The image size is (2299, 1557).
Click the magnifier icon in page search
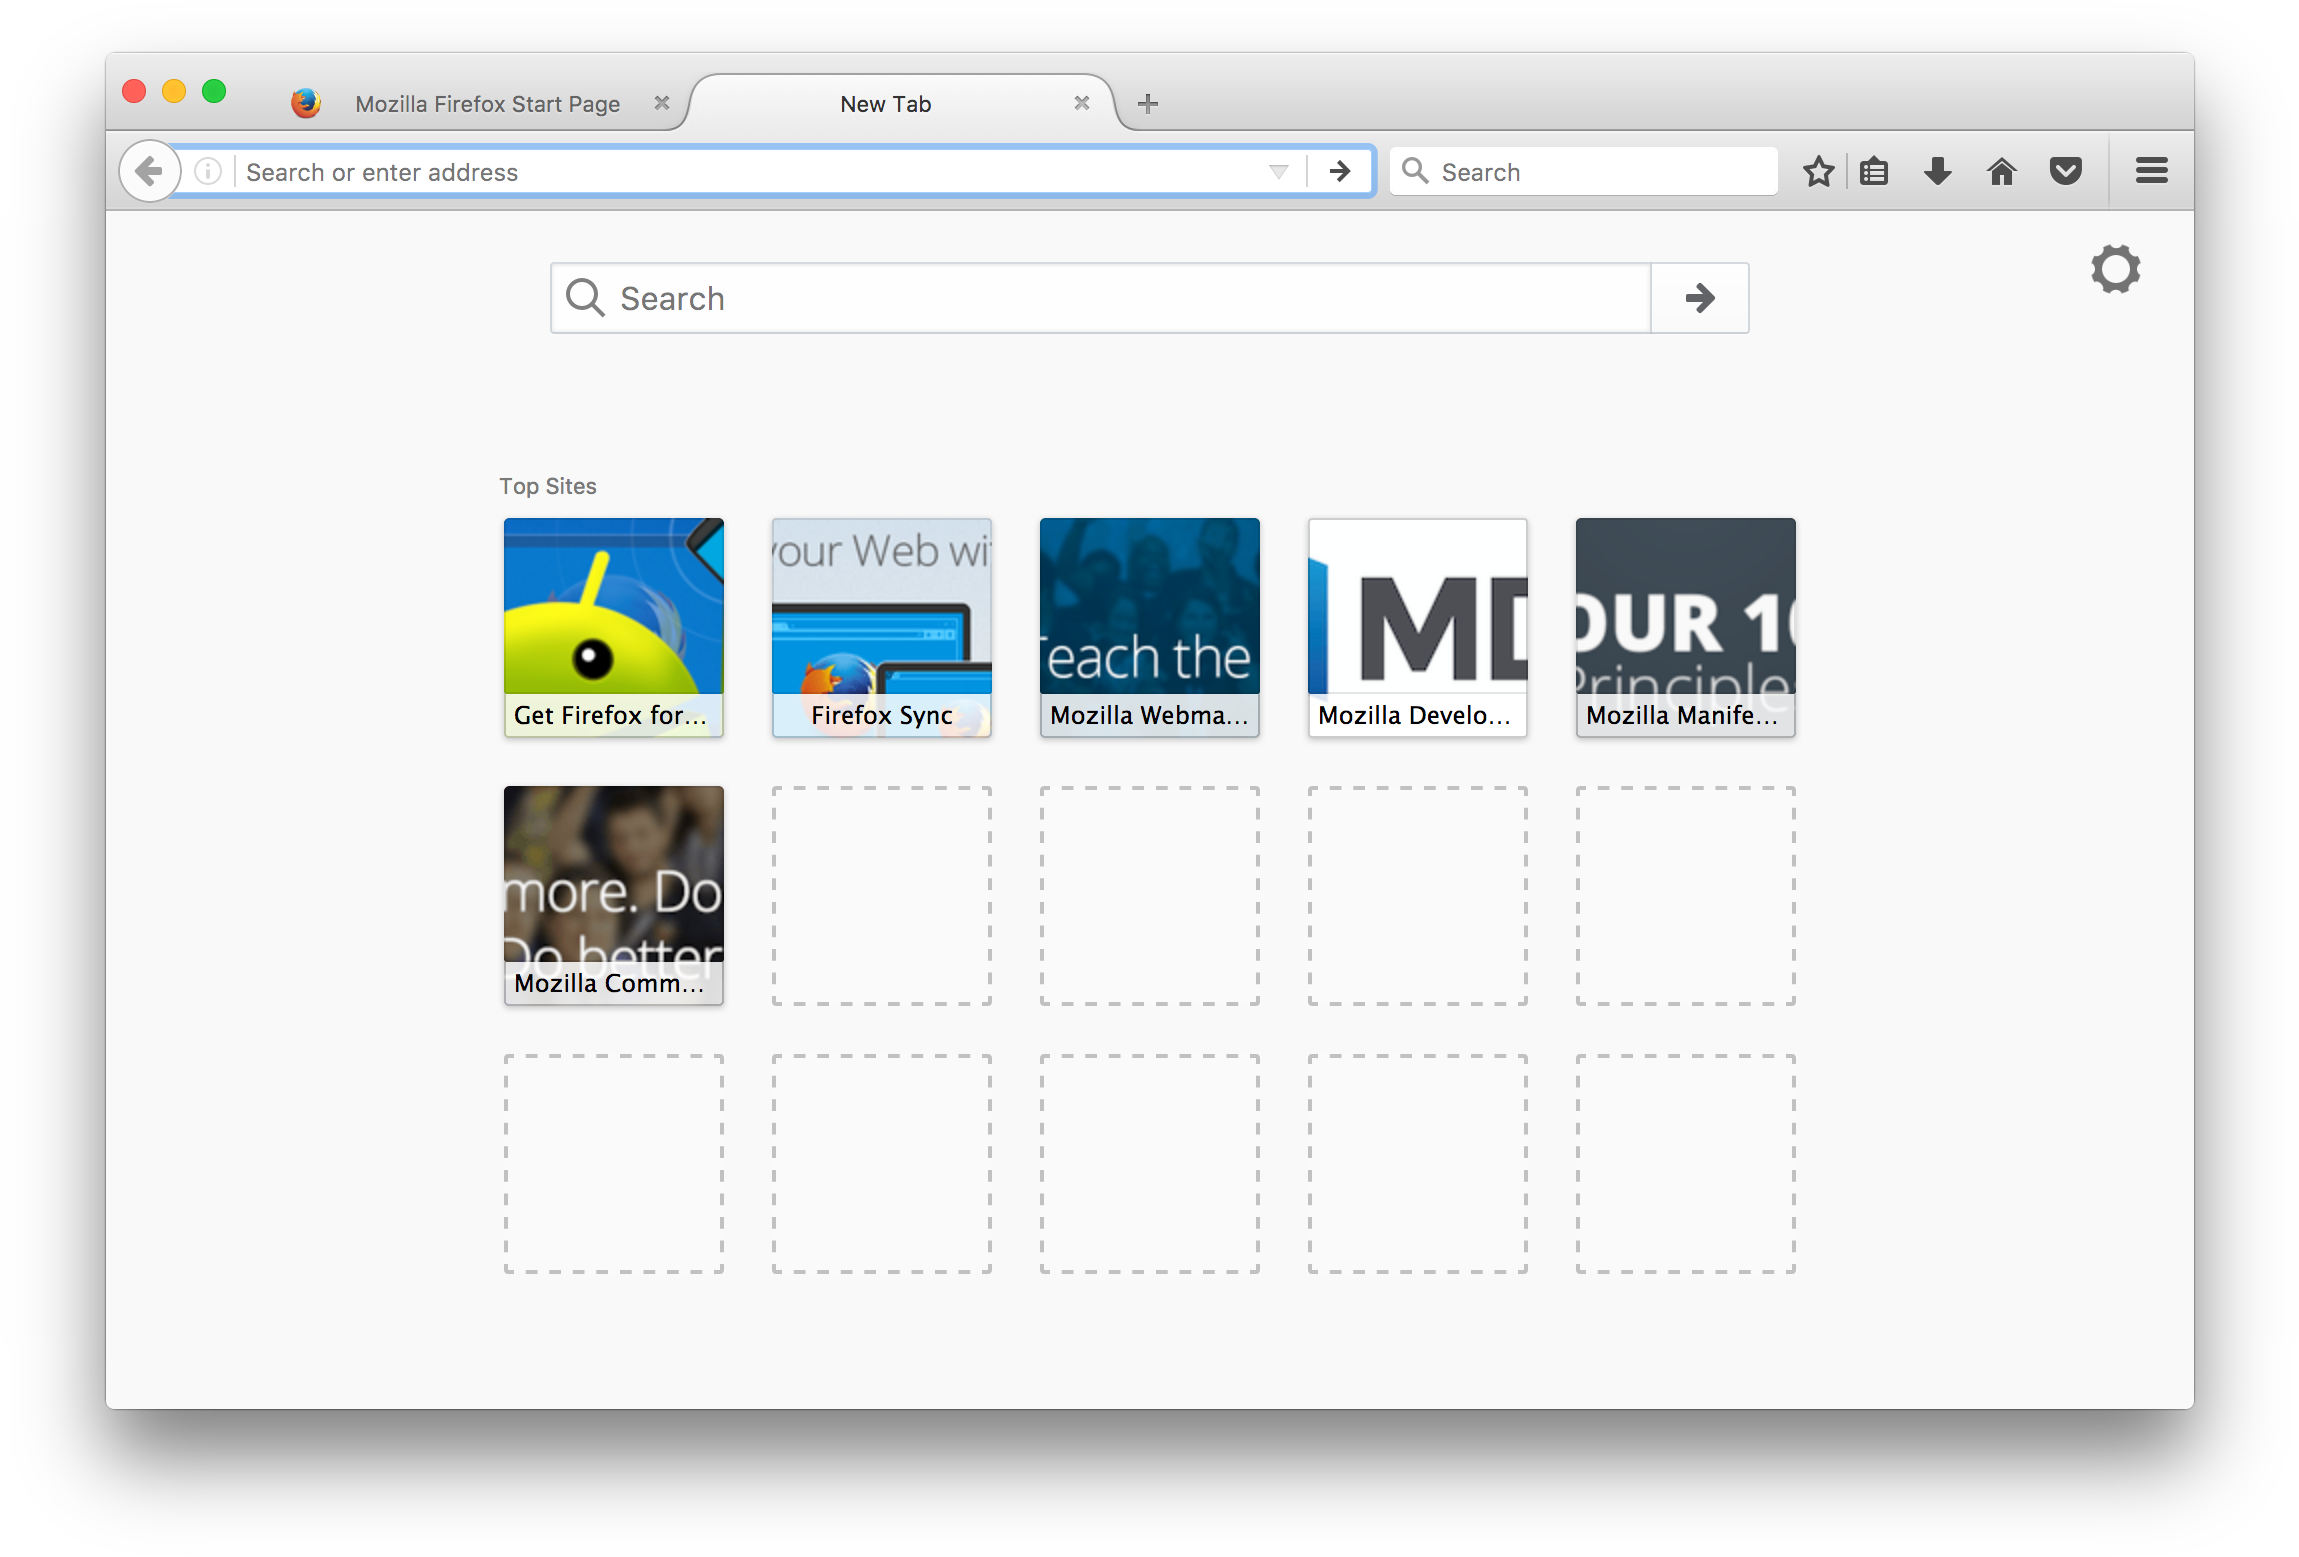(585, 298)
